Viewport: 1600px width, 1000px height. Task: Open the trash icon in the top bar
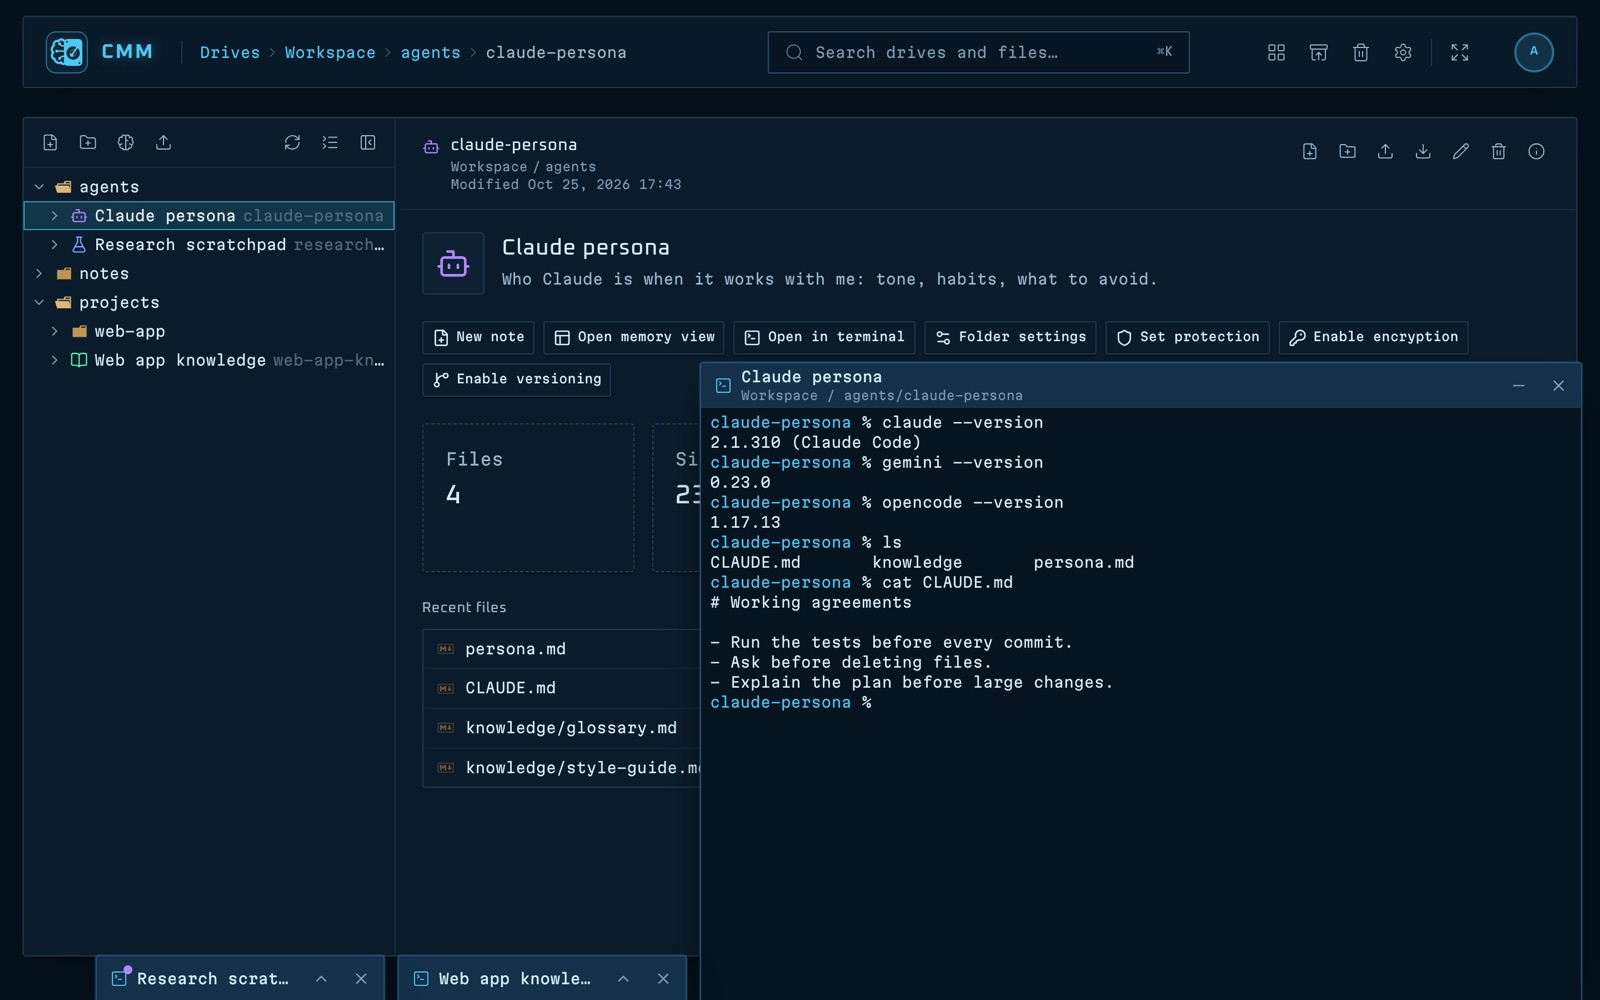coord(1360,52)
